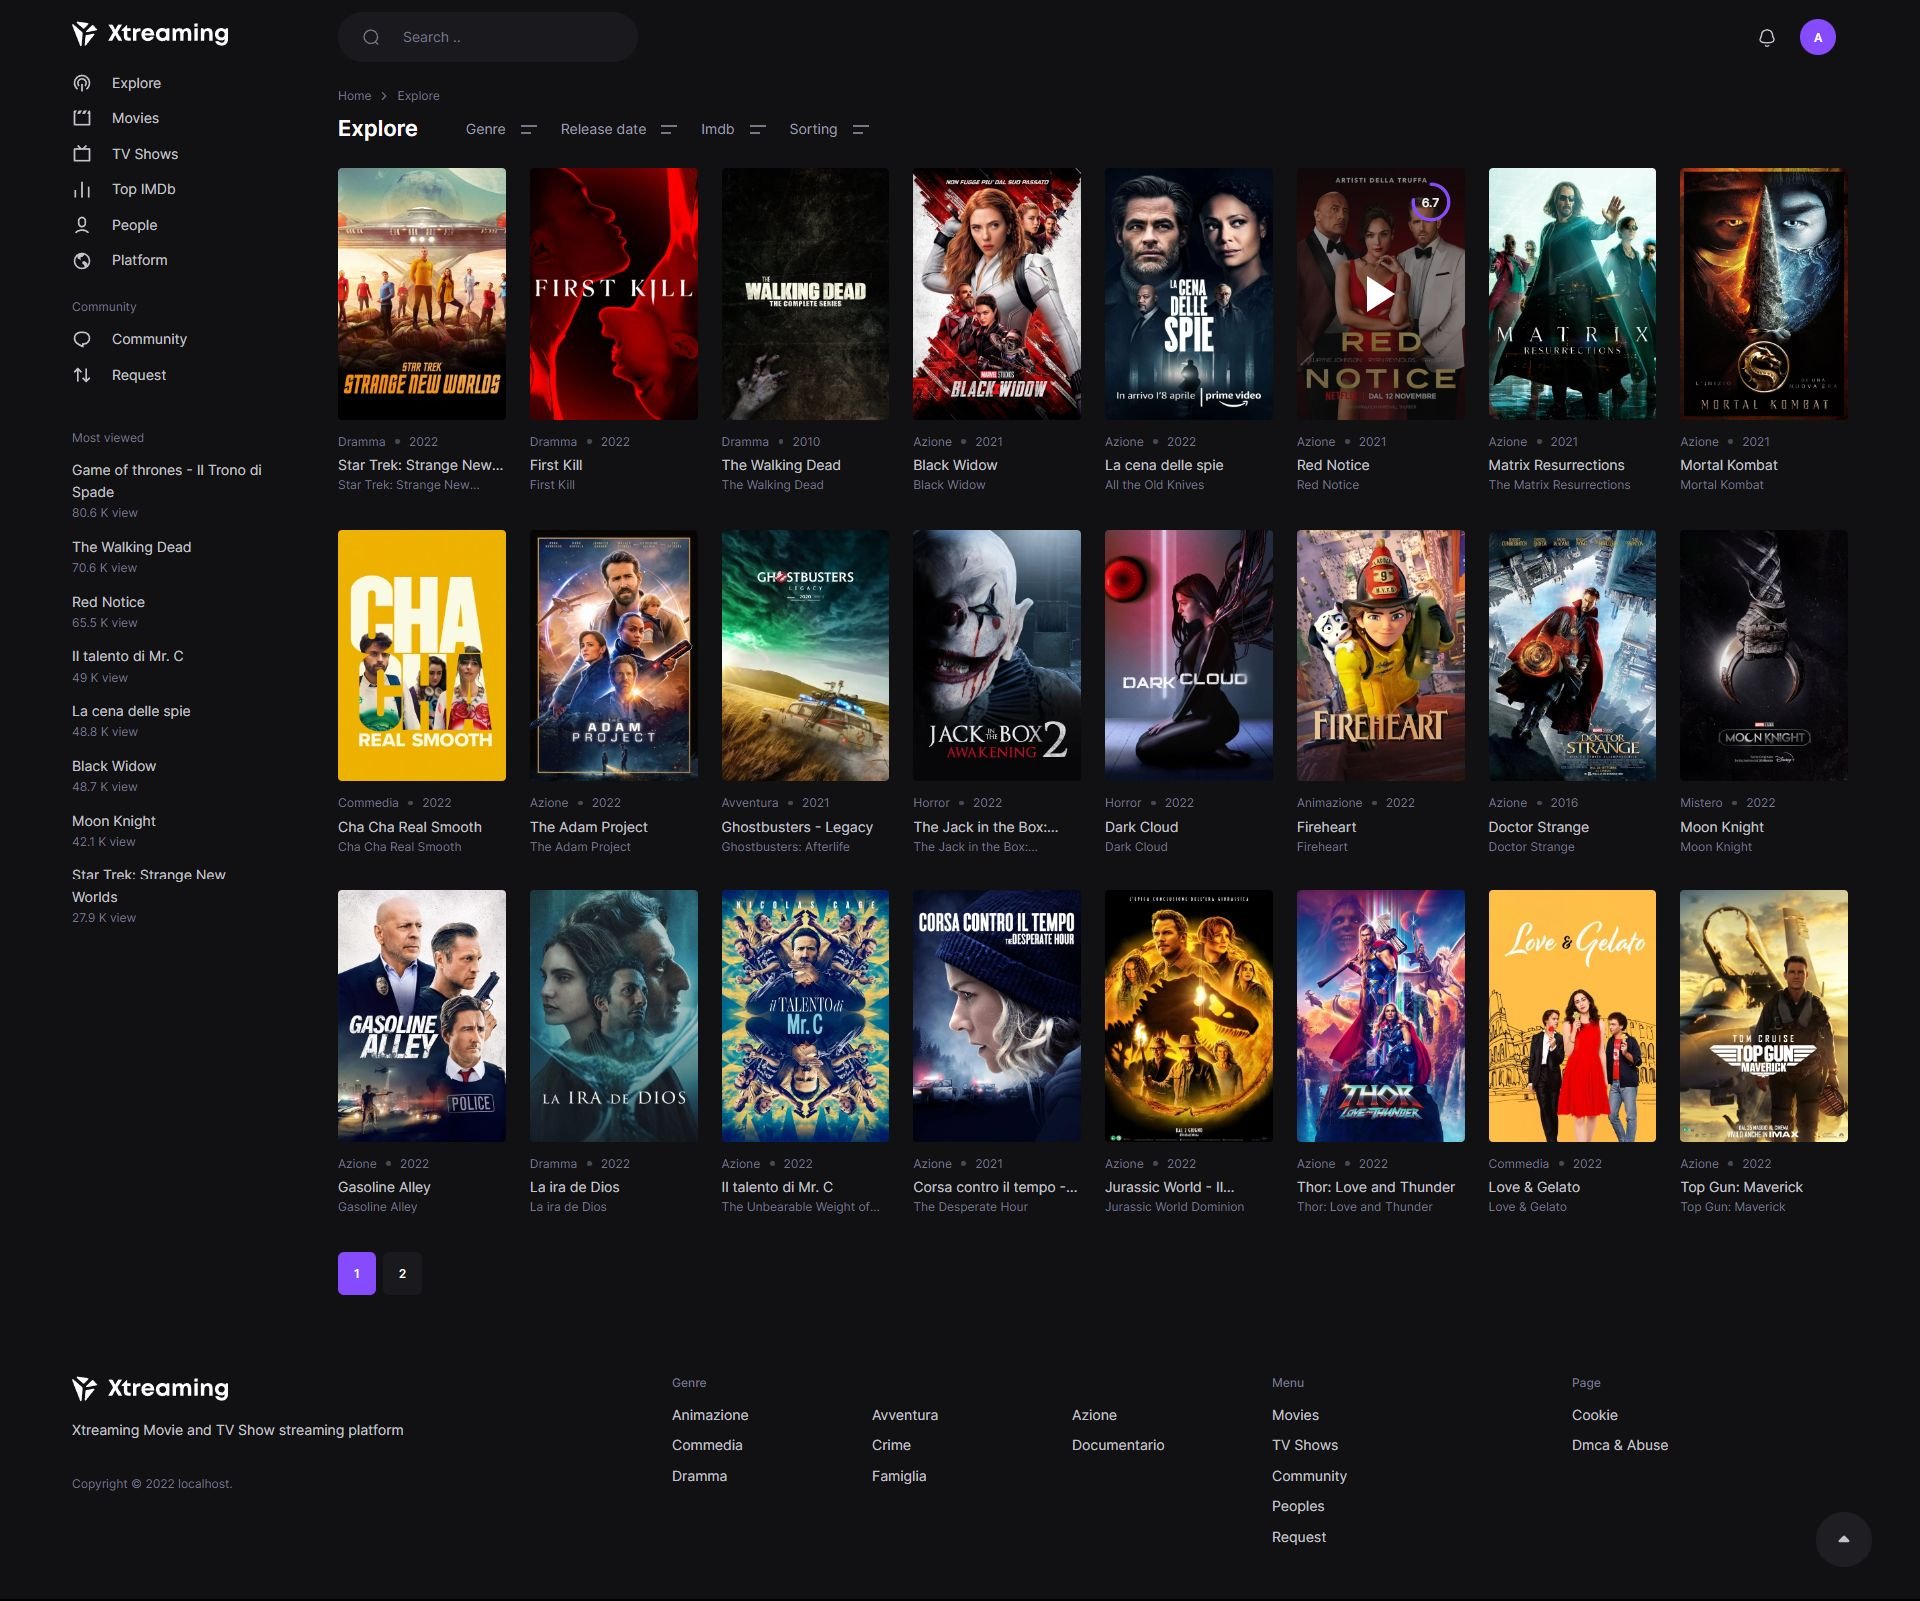Open the Doctor Strange poster
The image size is (1920, 1601).
(x=1572, y=655)
